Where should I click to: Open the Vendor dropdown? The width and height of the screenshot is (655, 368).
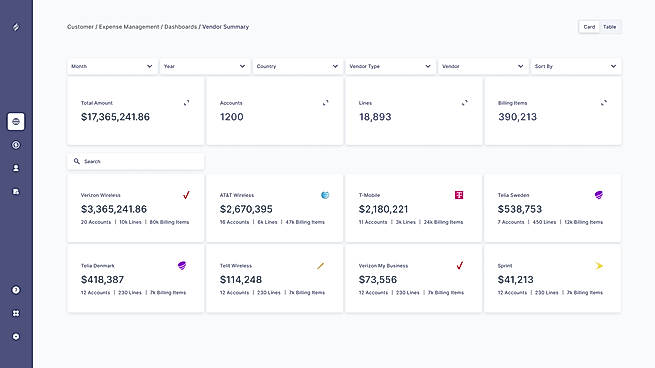click(x=483, y=66)
